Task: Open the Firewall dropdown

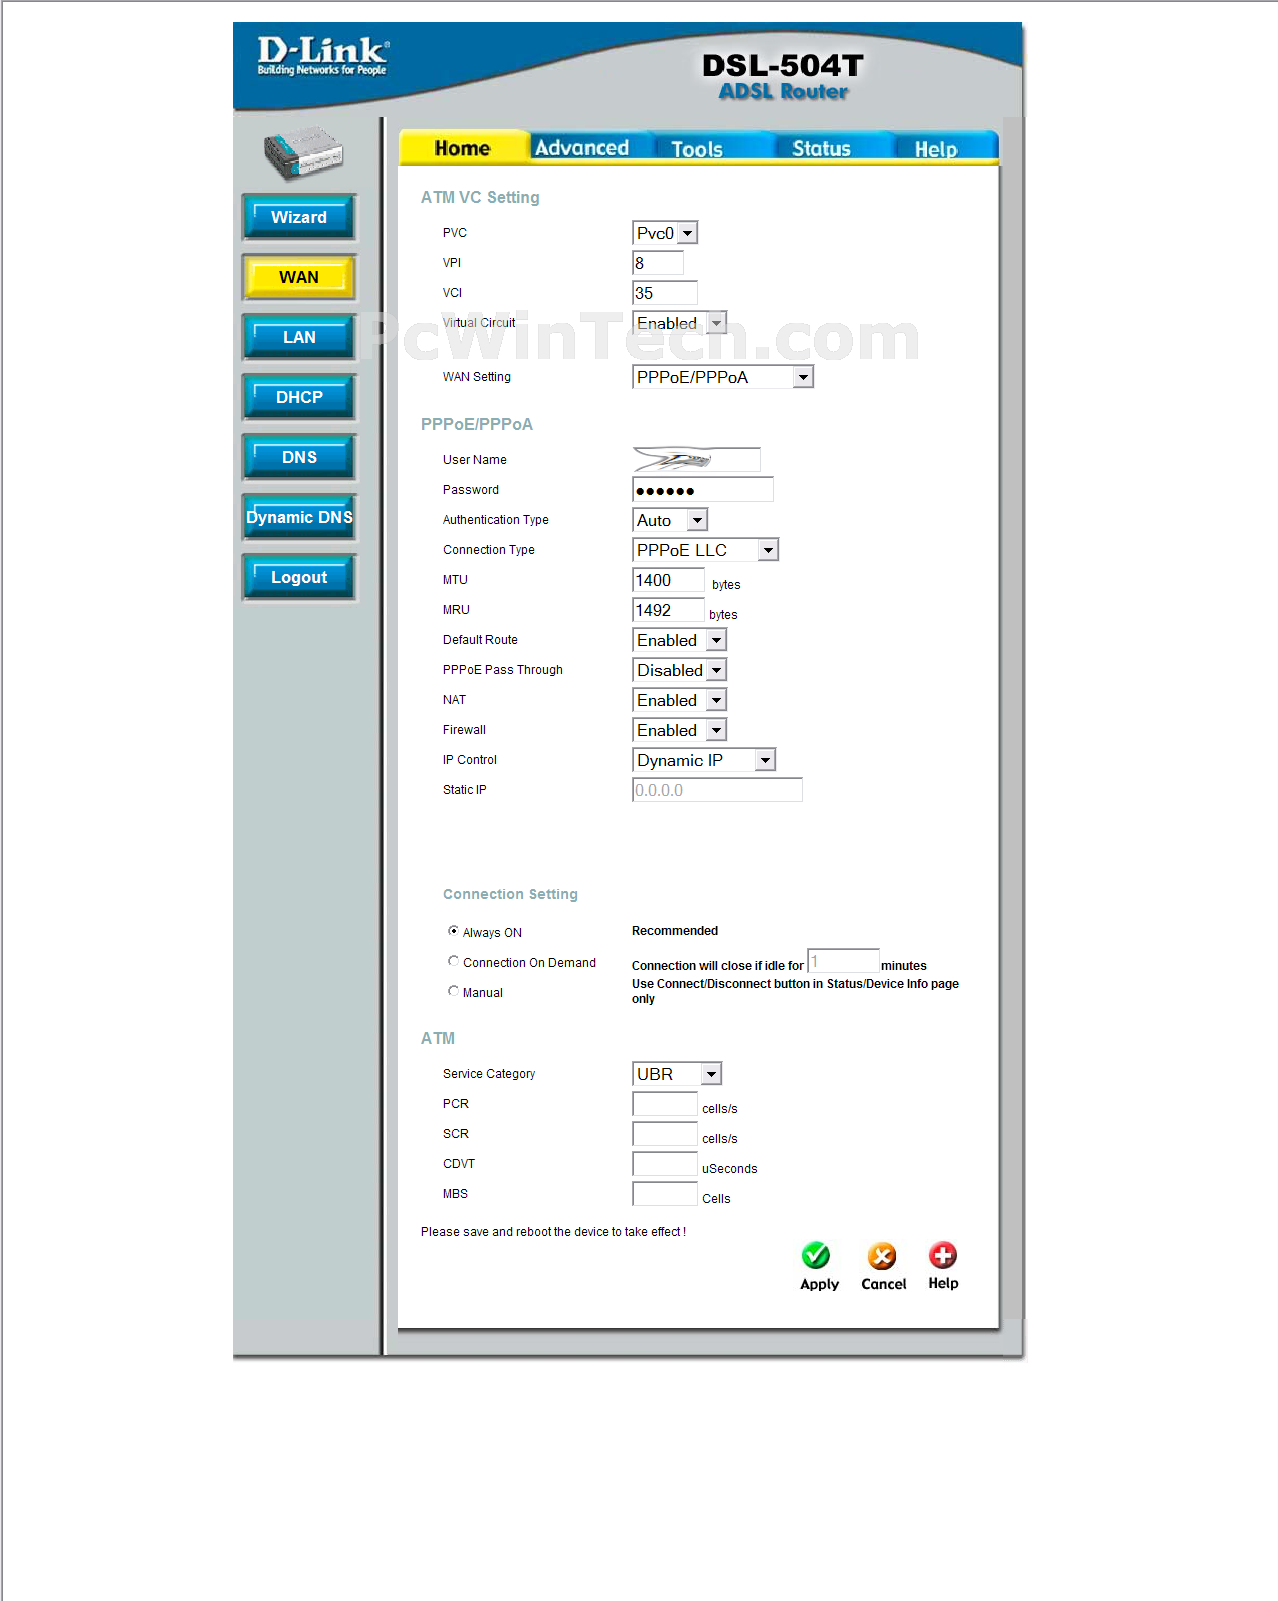Action: 679,730
